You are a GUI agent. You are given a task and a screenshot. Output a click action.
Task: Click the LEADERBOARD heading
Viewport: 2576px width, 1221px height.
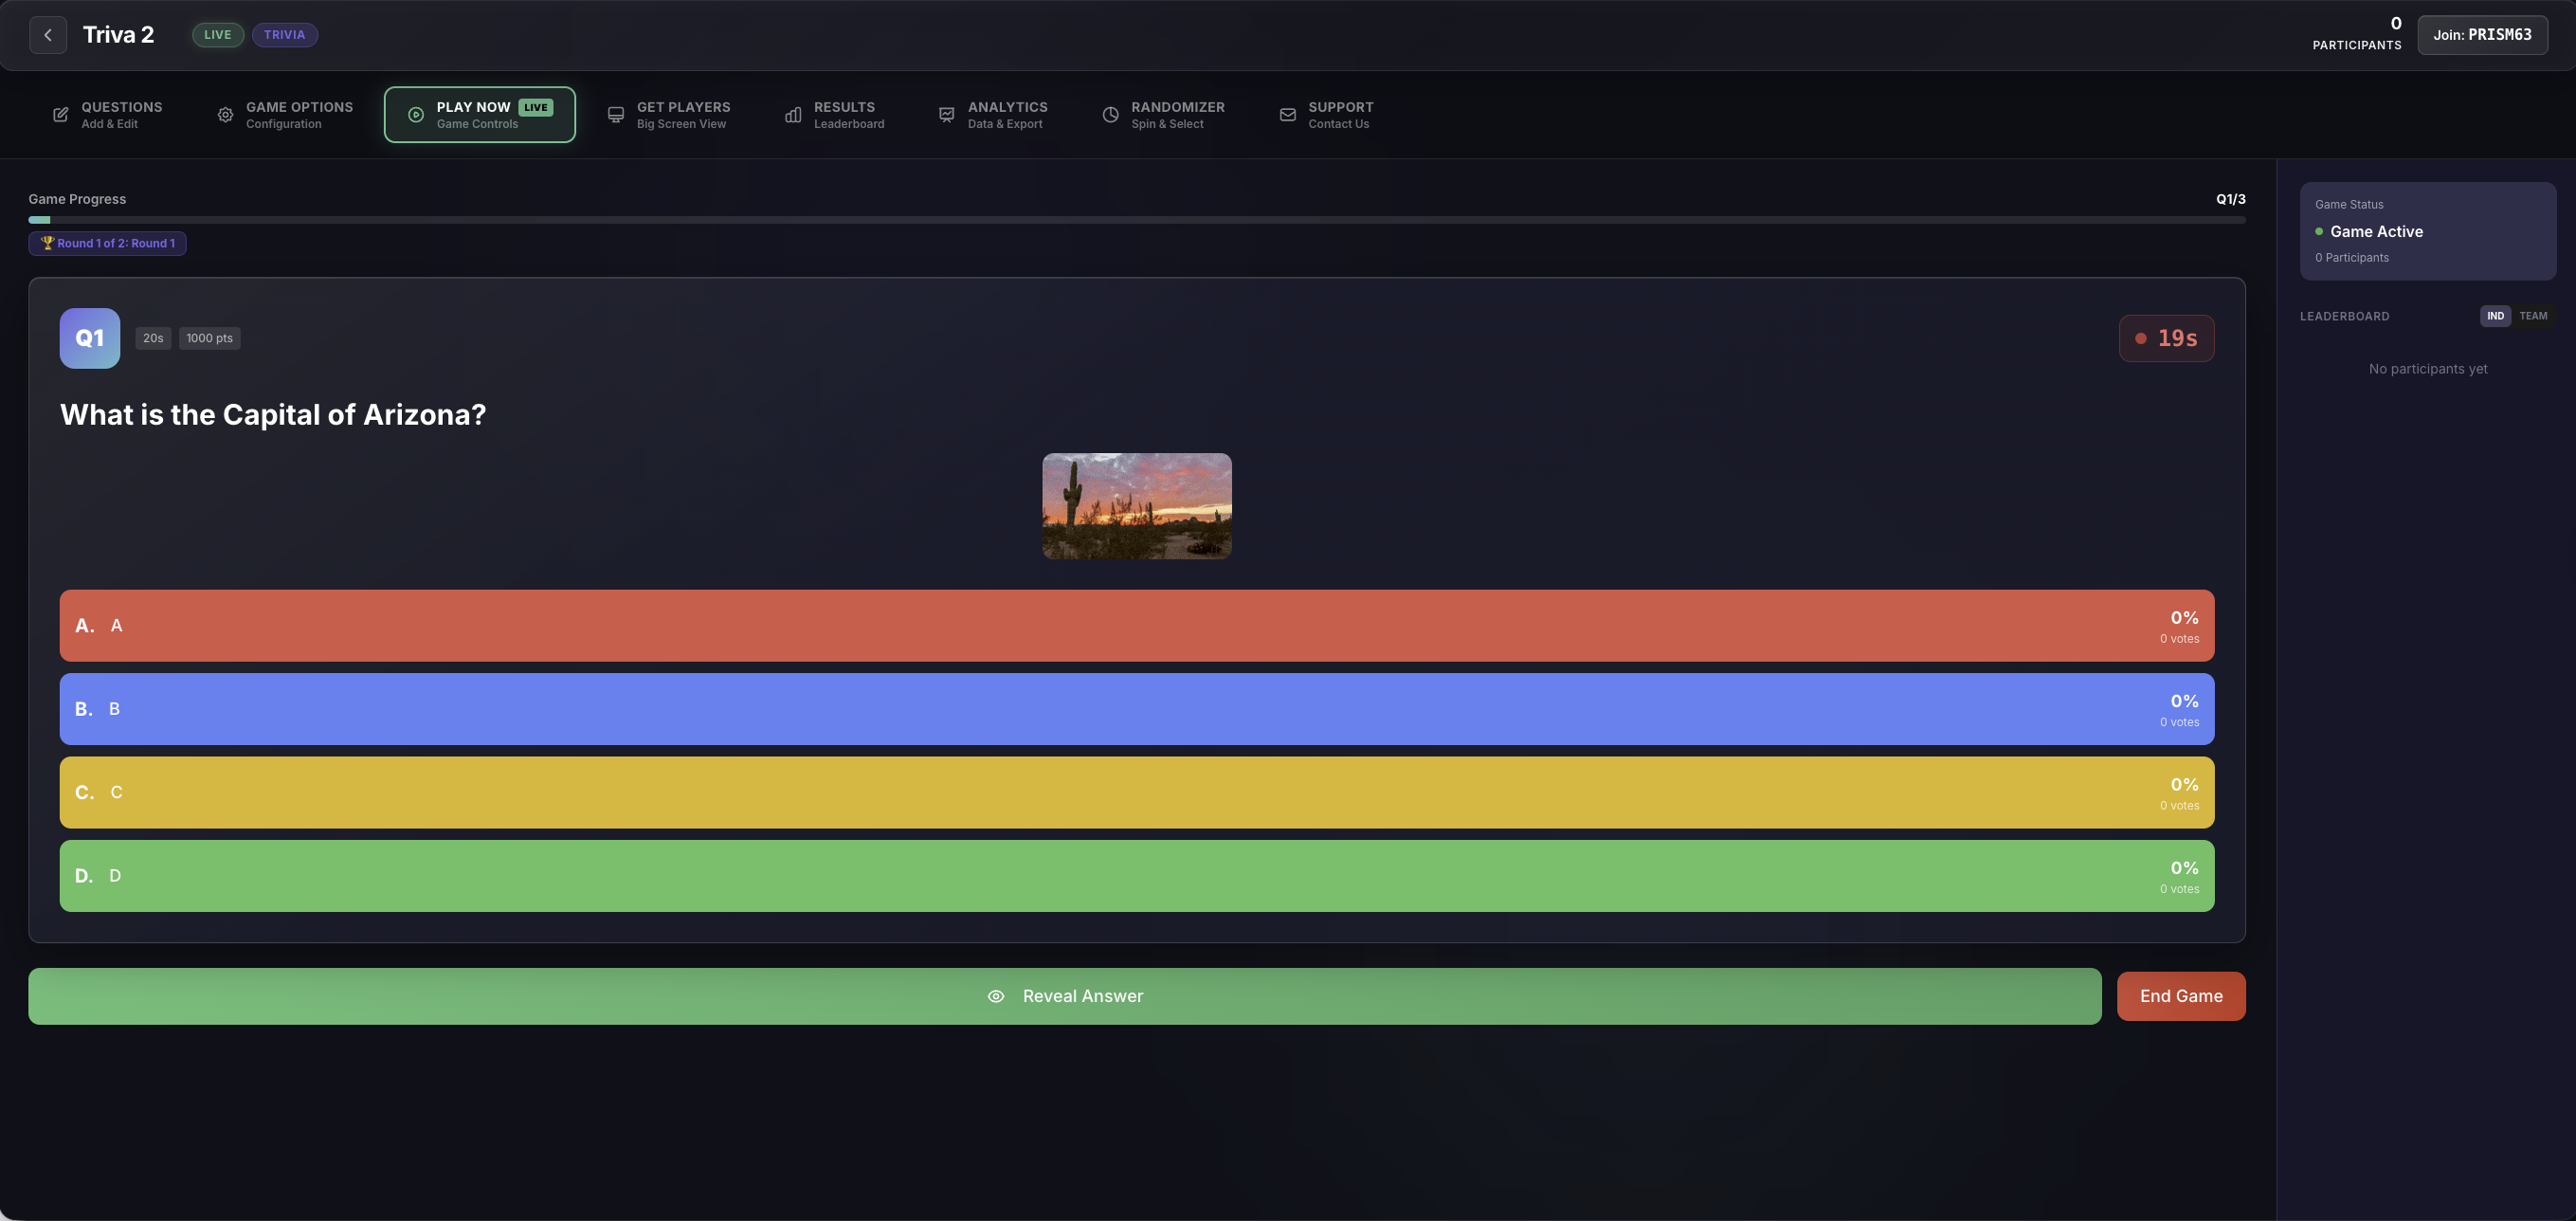[2344, 316]
